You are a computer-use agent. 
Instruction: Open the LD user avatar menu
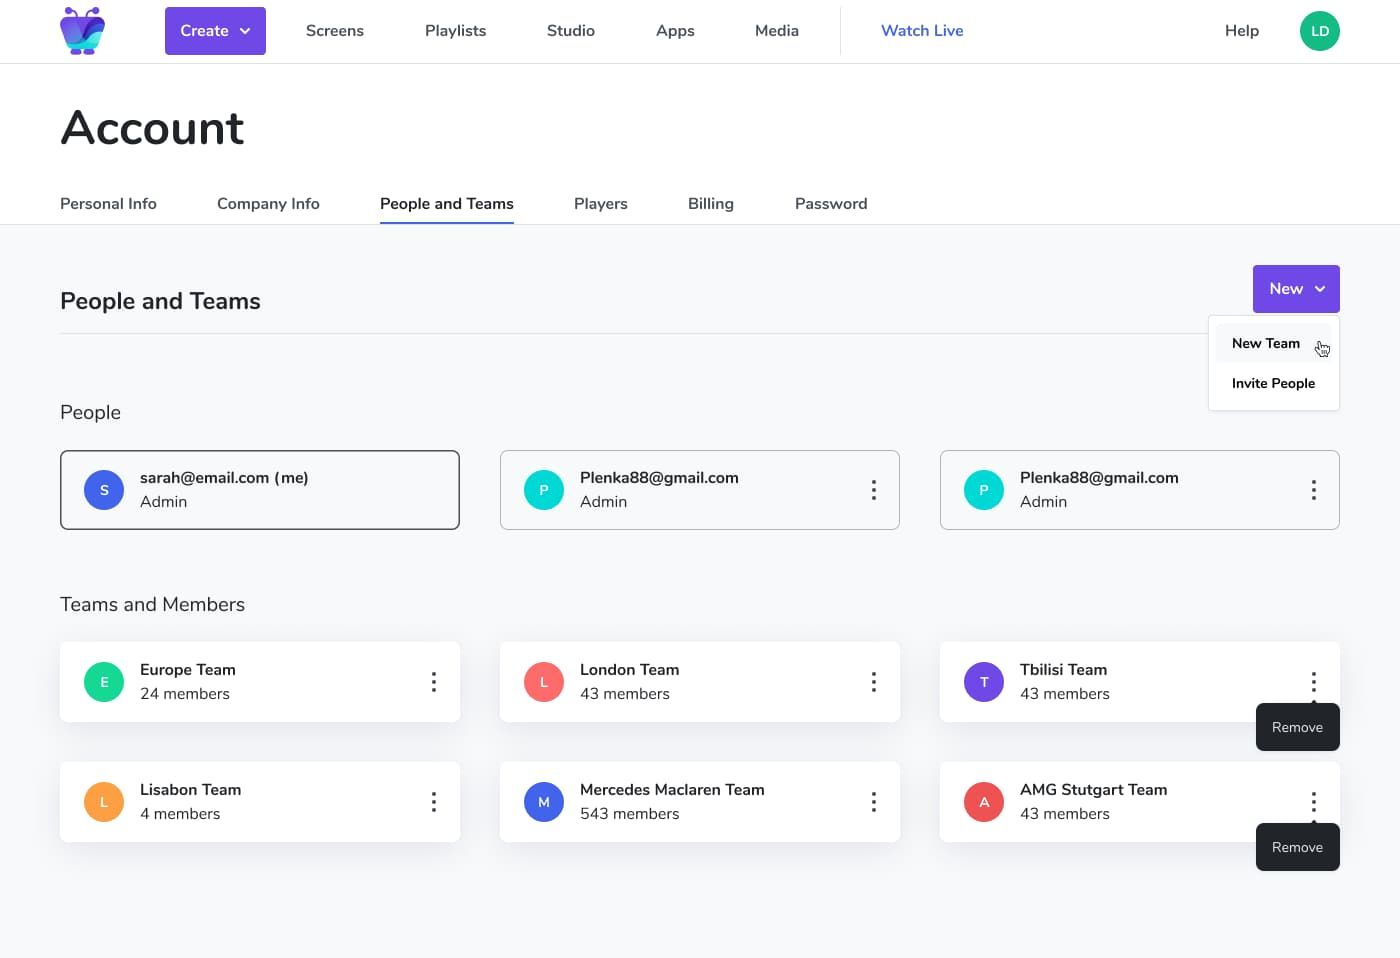pyautogui.click(x=1319, y=31)
